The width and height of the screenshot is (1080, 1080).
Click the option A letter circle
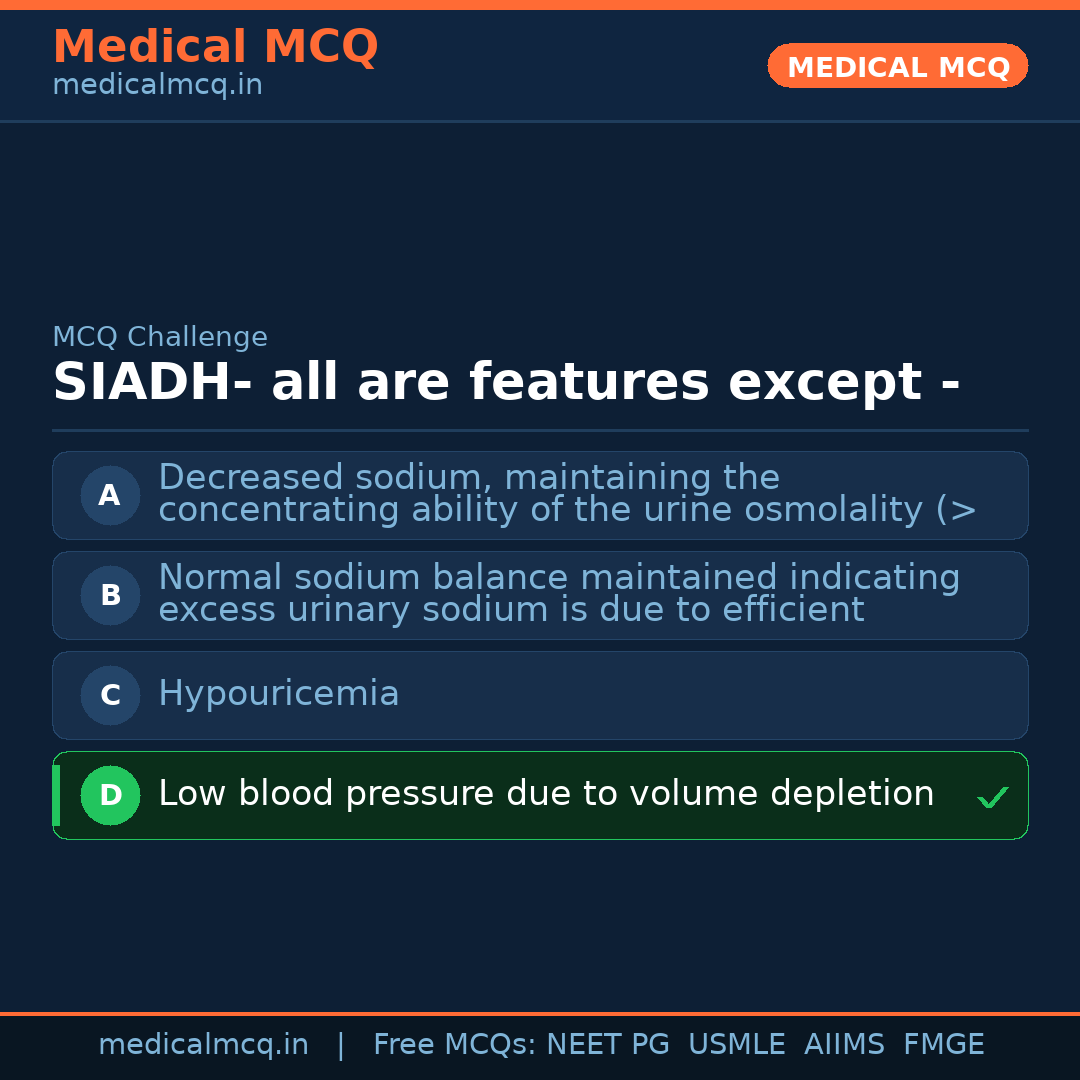[x=110, y=495]
